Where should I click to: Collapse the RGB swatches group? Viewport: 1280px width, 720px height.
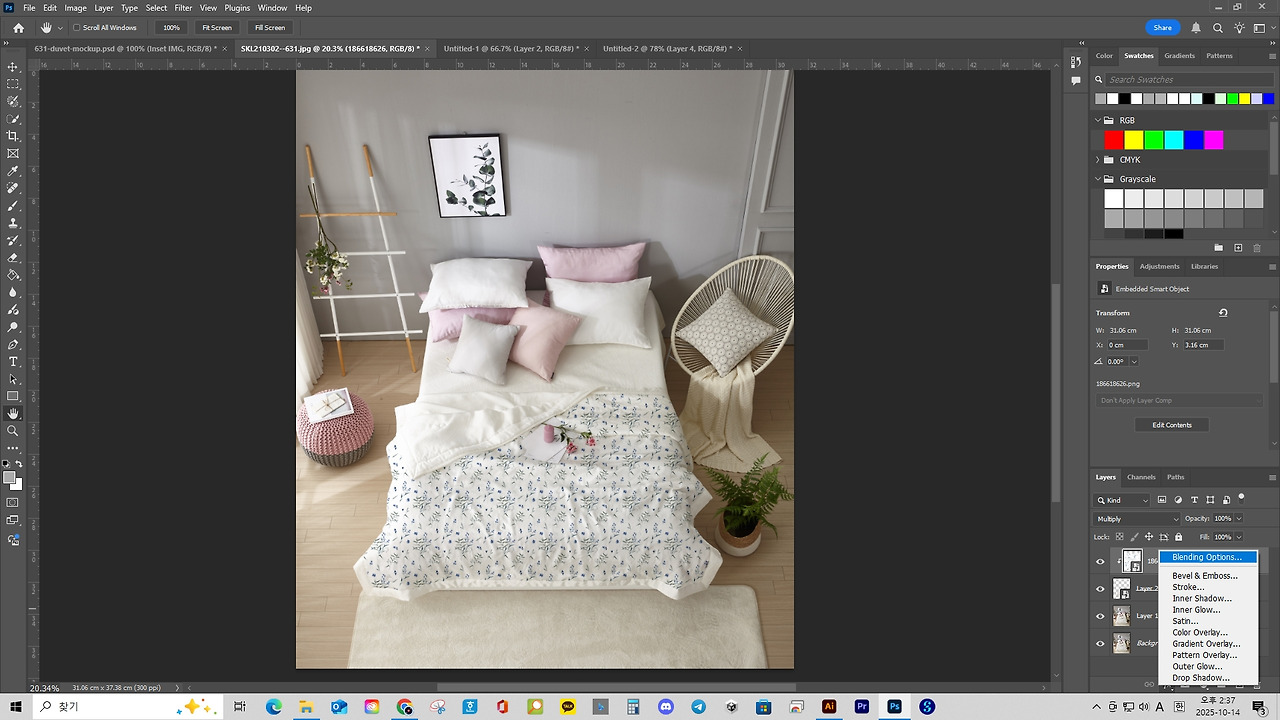pyautogui.click(x=1098, y=120)
